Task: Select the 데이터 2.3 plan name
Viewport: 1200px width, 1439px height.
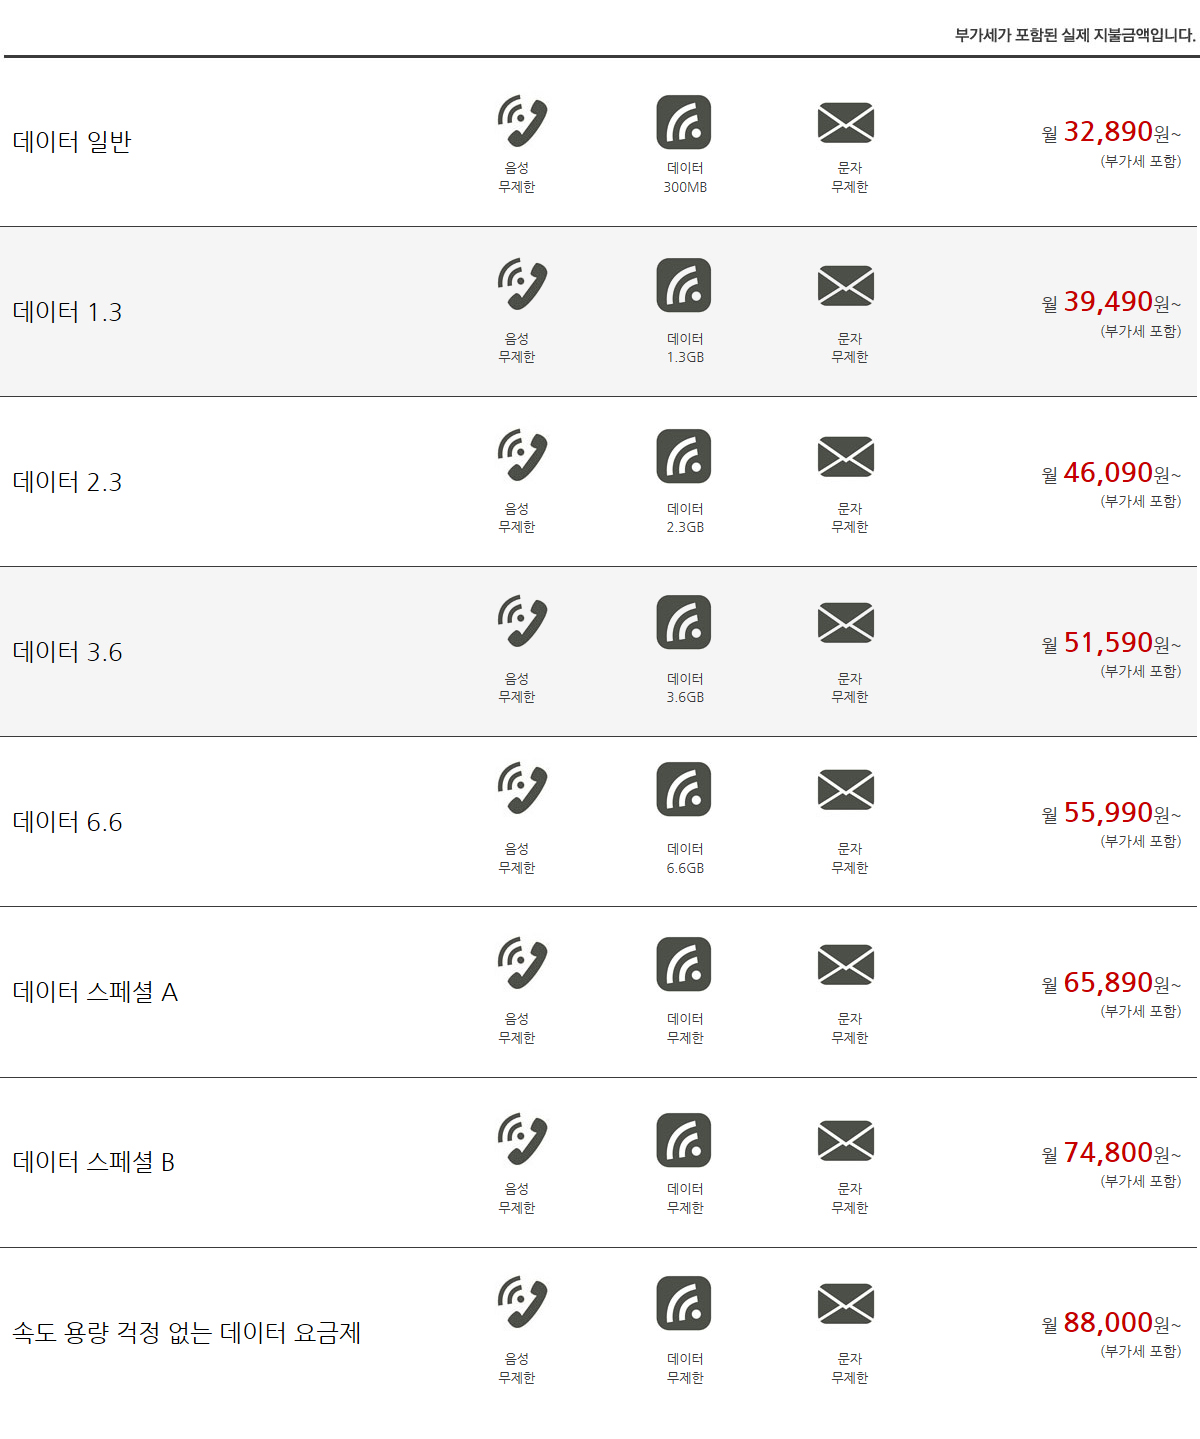Action: click(67, 482)
